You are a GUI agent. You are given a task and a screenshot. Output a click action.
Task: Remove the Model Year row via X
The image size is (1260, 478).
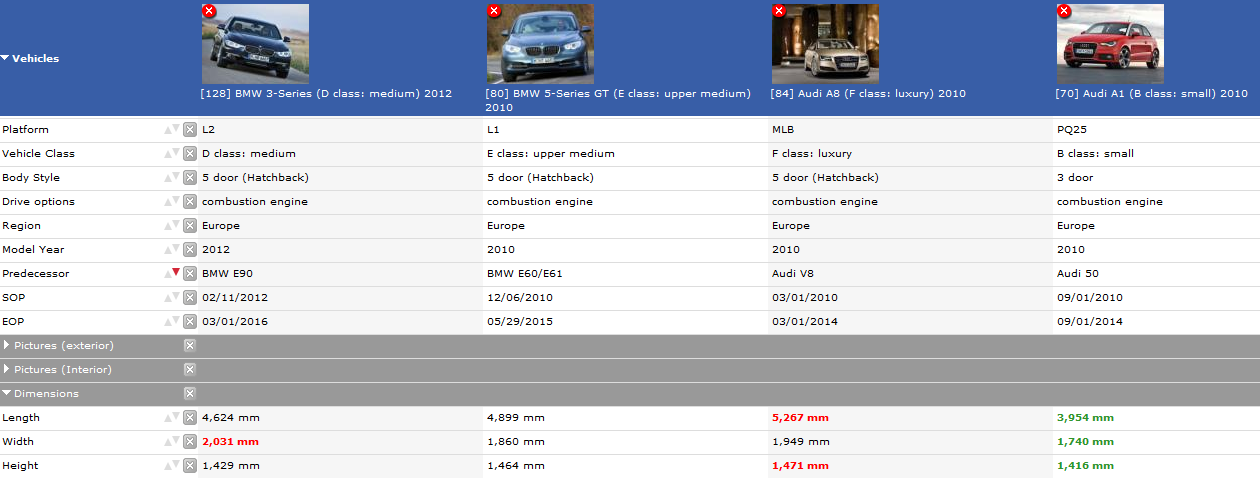[189, 249]
